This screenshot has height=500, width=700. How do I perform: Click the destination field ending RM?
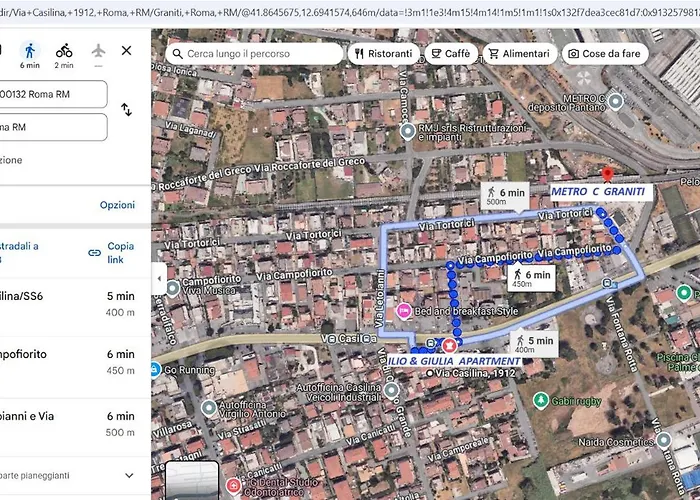54,127
